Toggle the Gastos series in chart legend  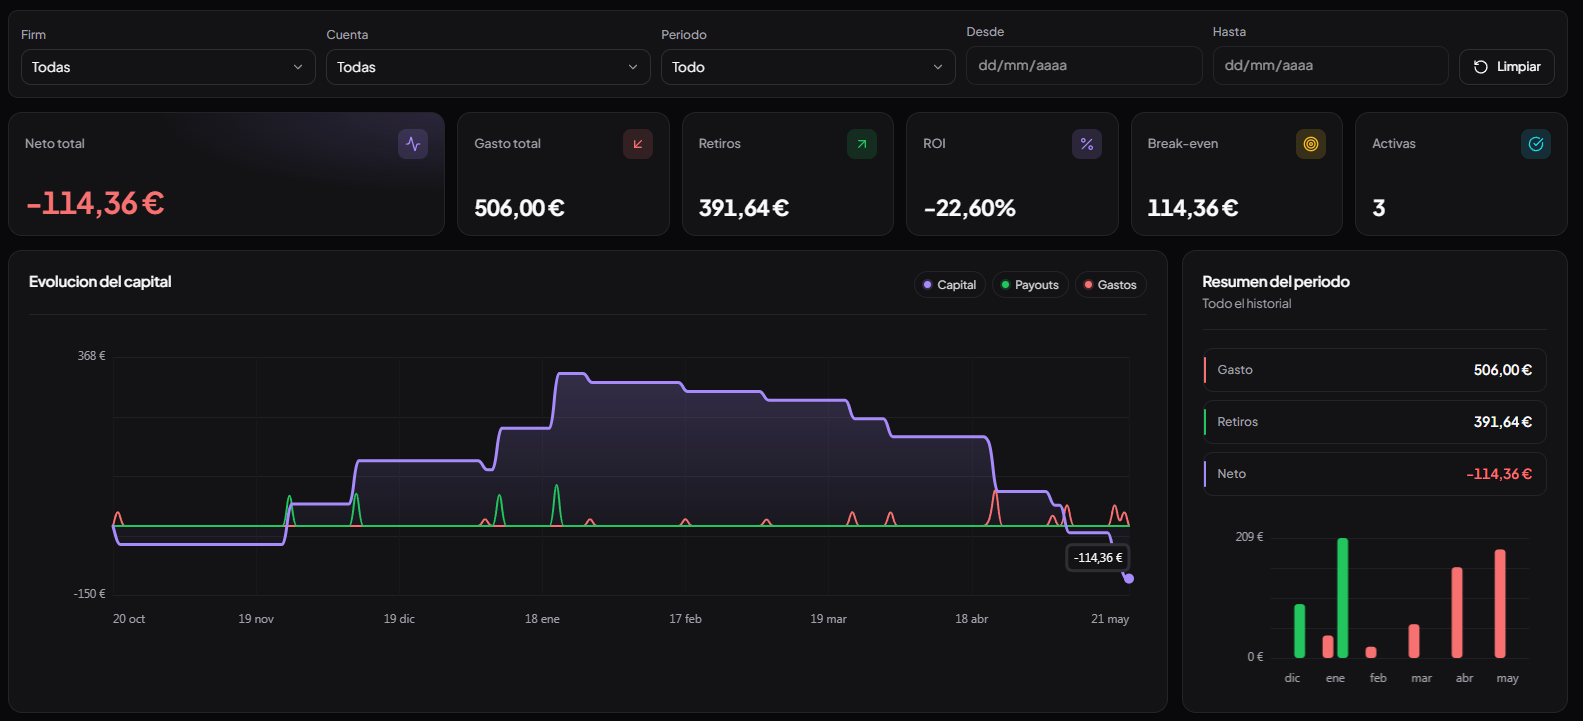point(1110,285)
